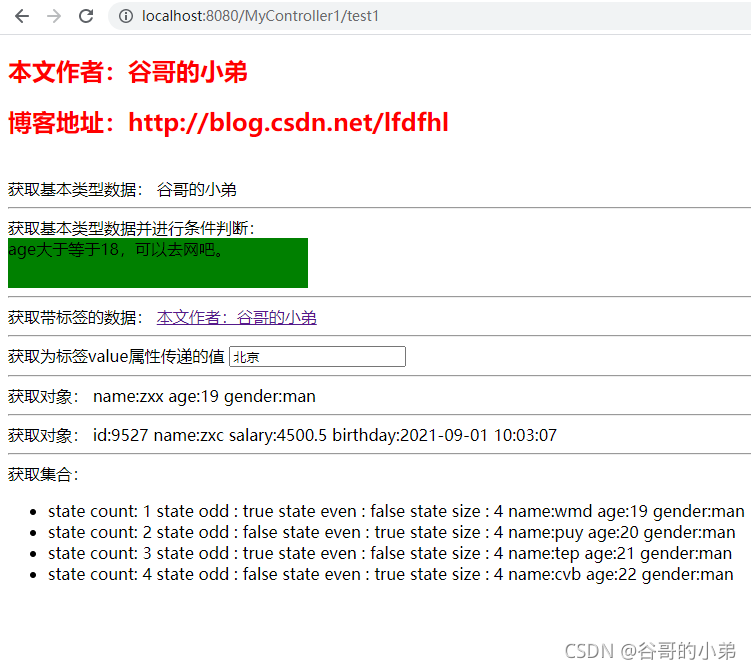Screen dimensions: 751x669
Task: Click list row with name:tep age:21
Action: [390, 554]
